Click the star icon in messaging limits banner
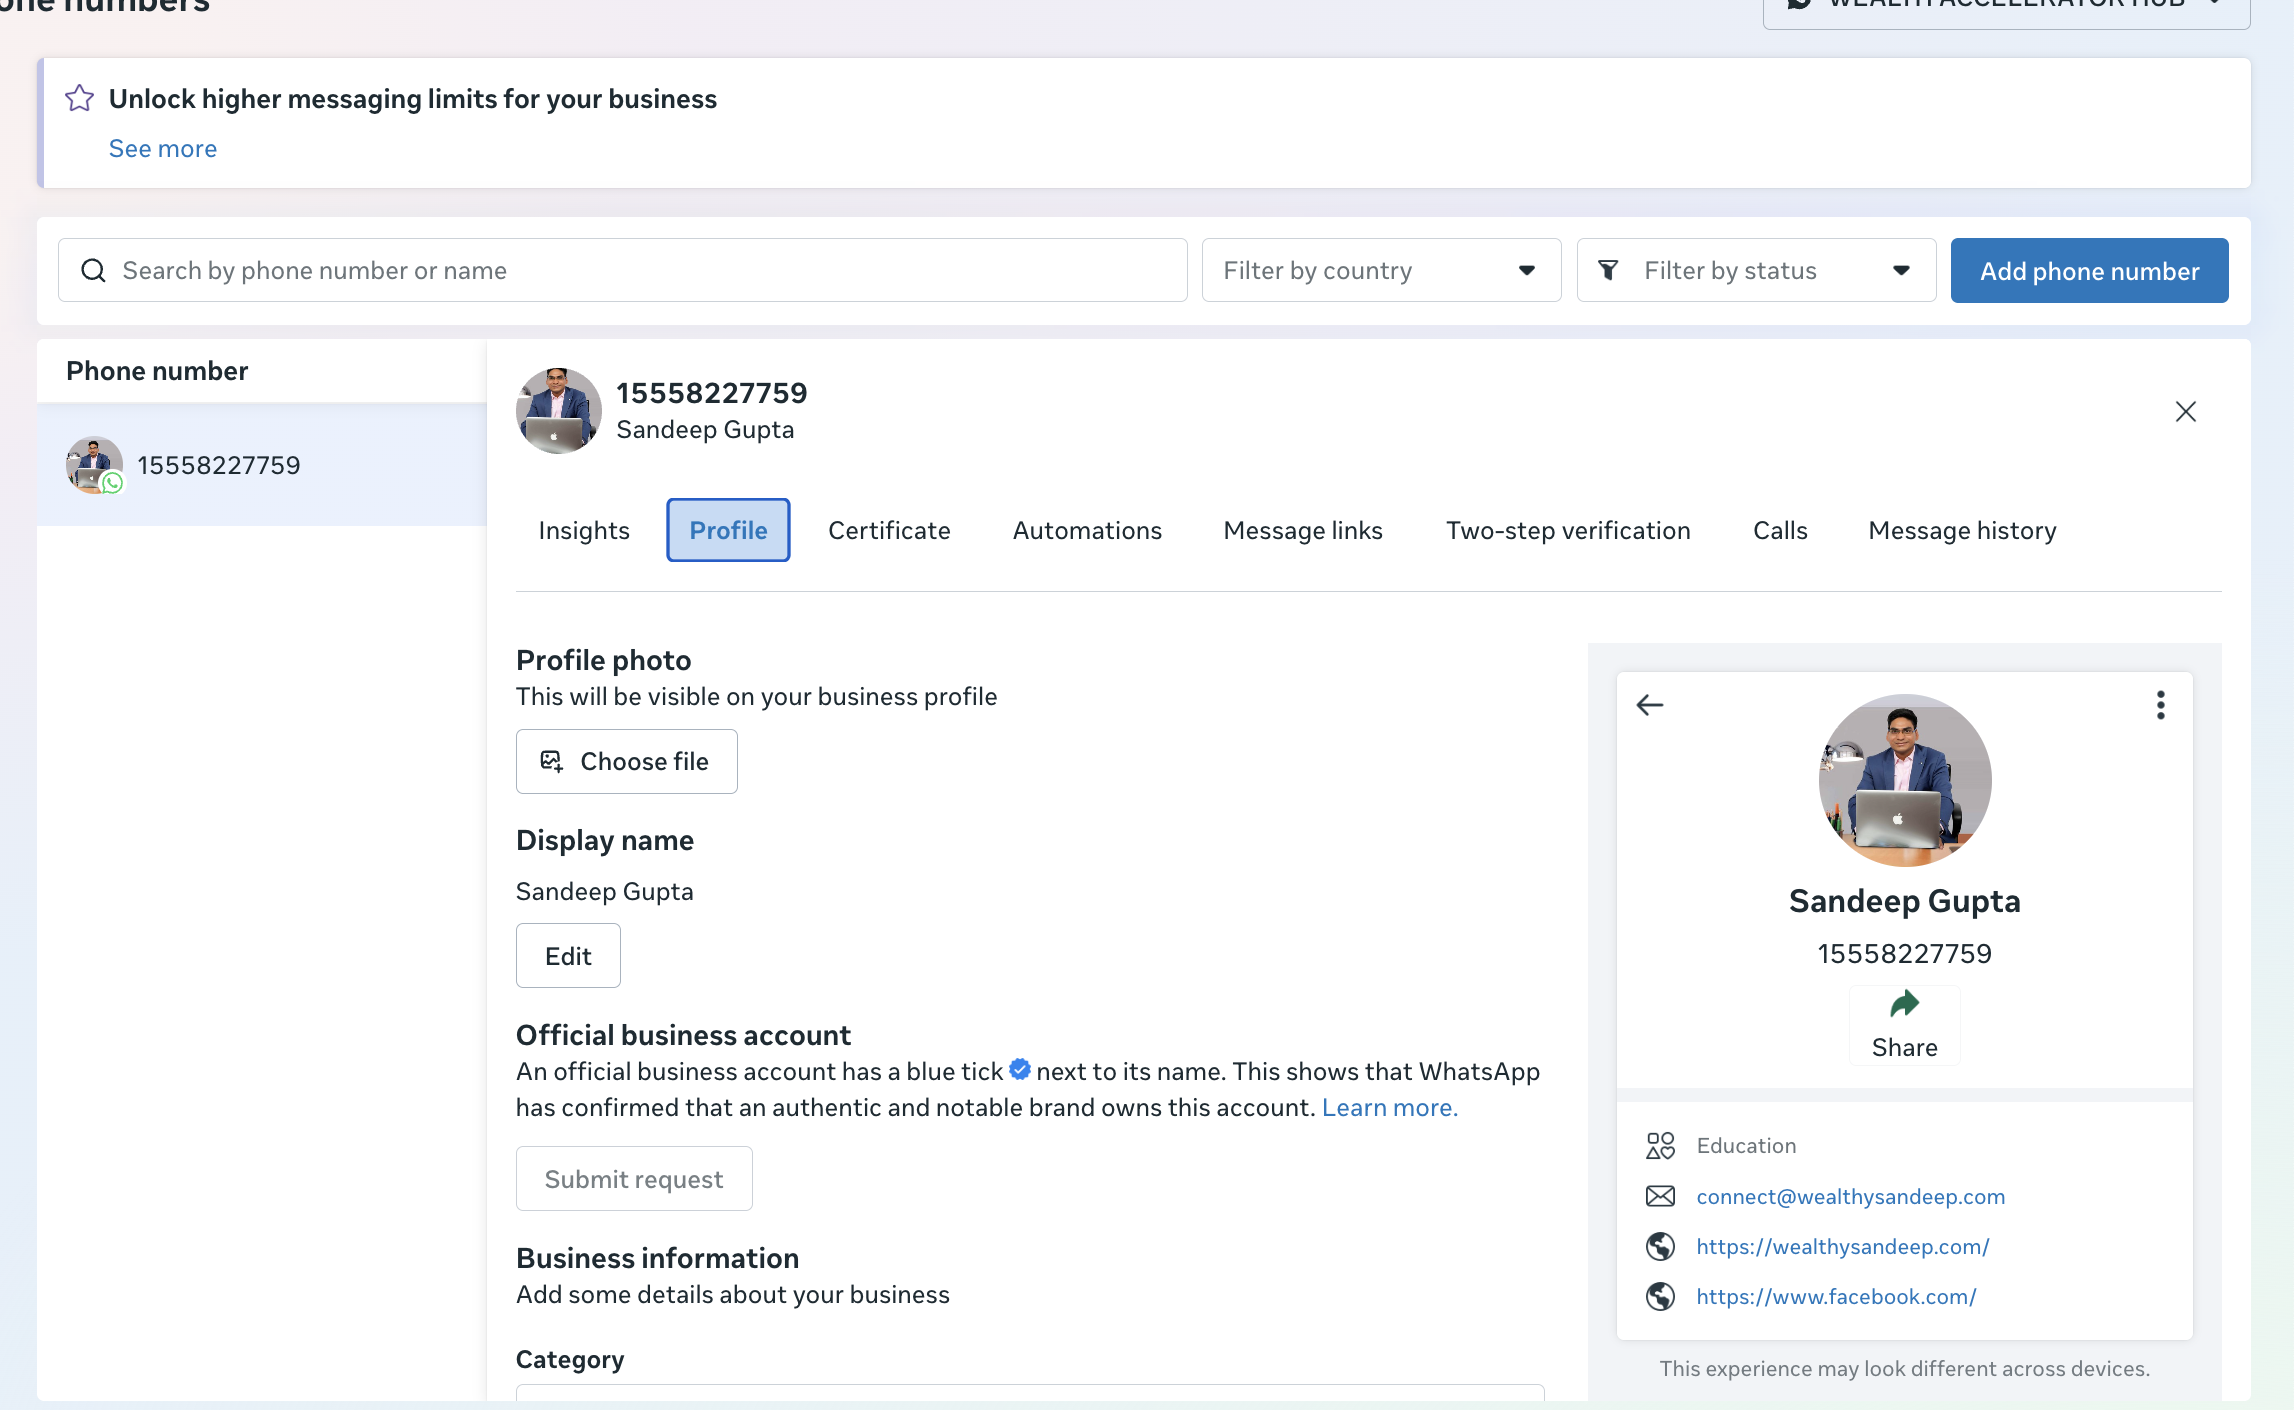 [80, 98]
